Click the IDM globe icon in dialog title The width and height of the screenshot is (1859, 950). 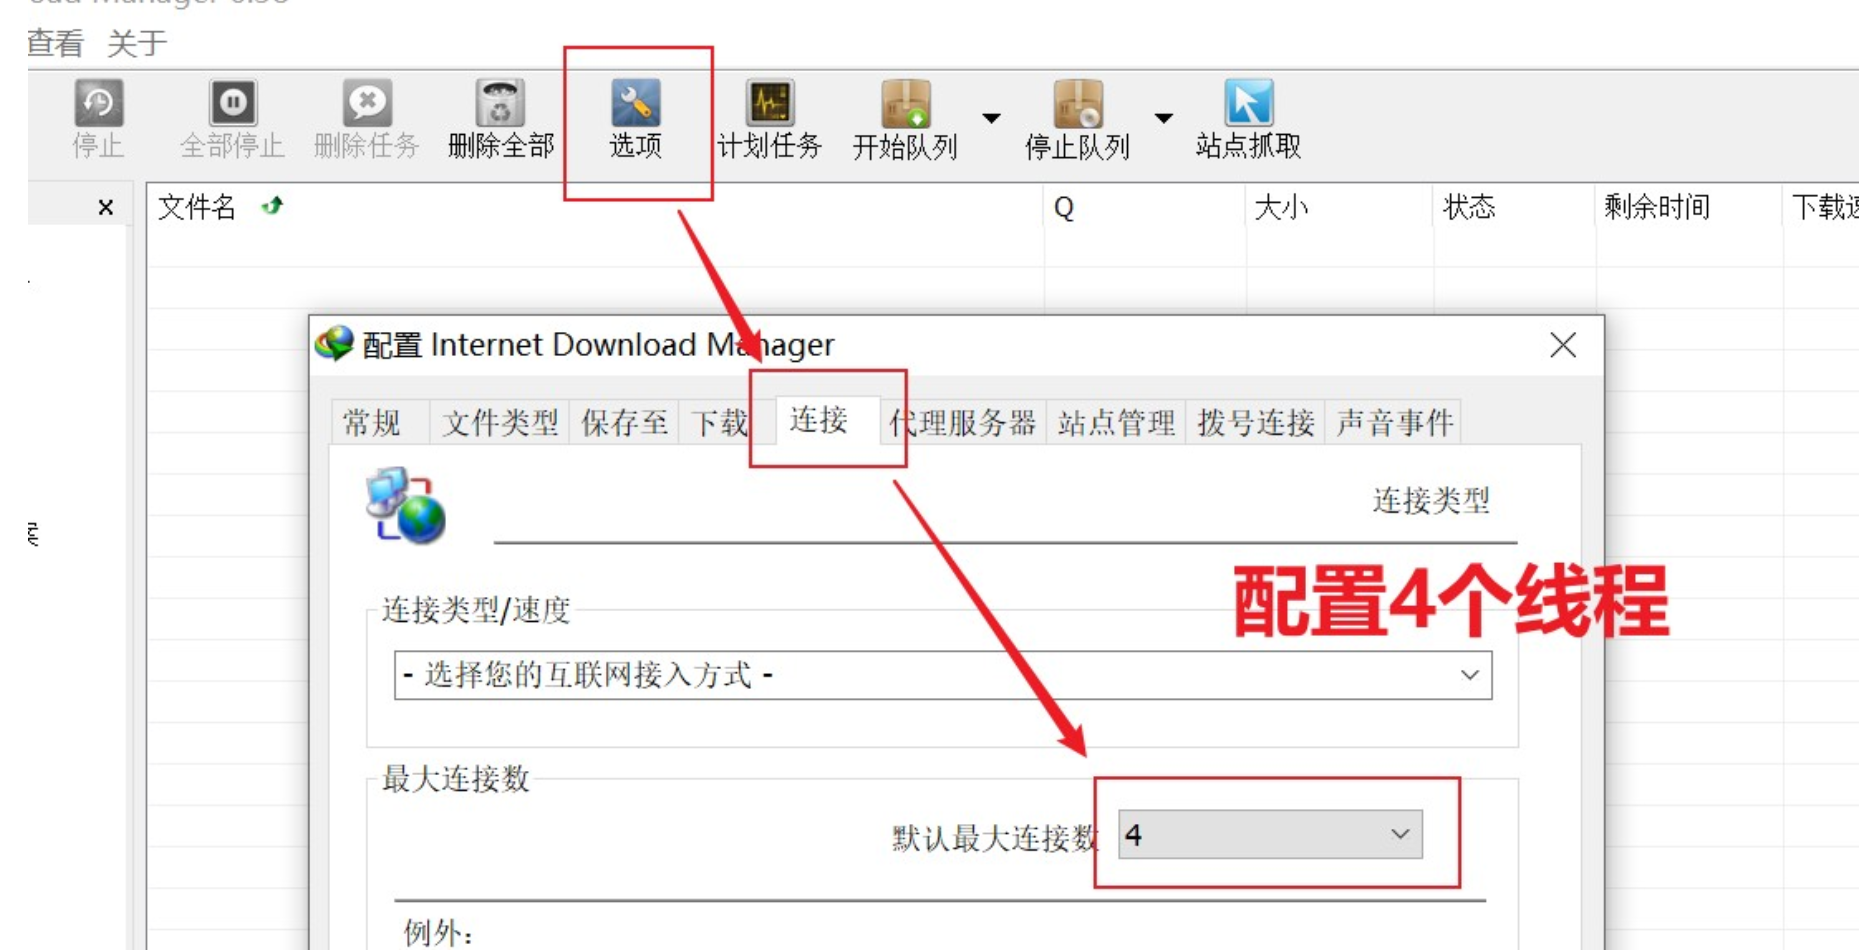click(334, 343)
